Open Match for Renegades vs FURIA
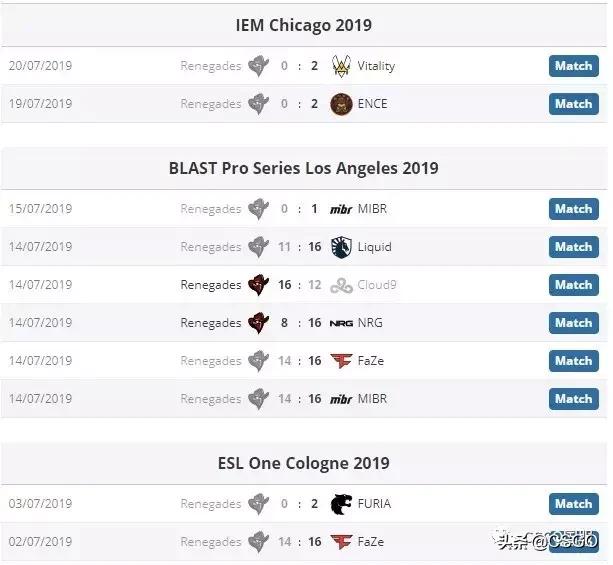613x565 pixels. [x=574, y=504]
